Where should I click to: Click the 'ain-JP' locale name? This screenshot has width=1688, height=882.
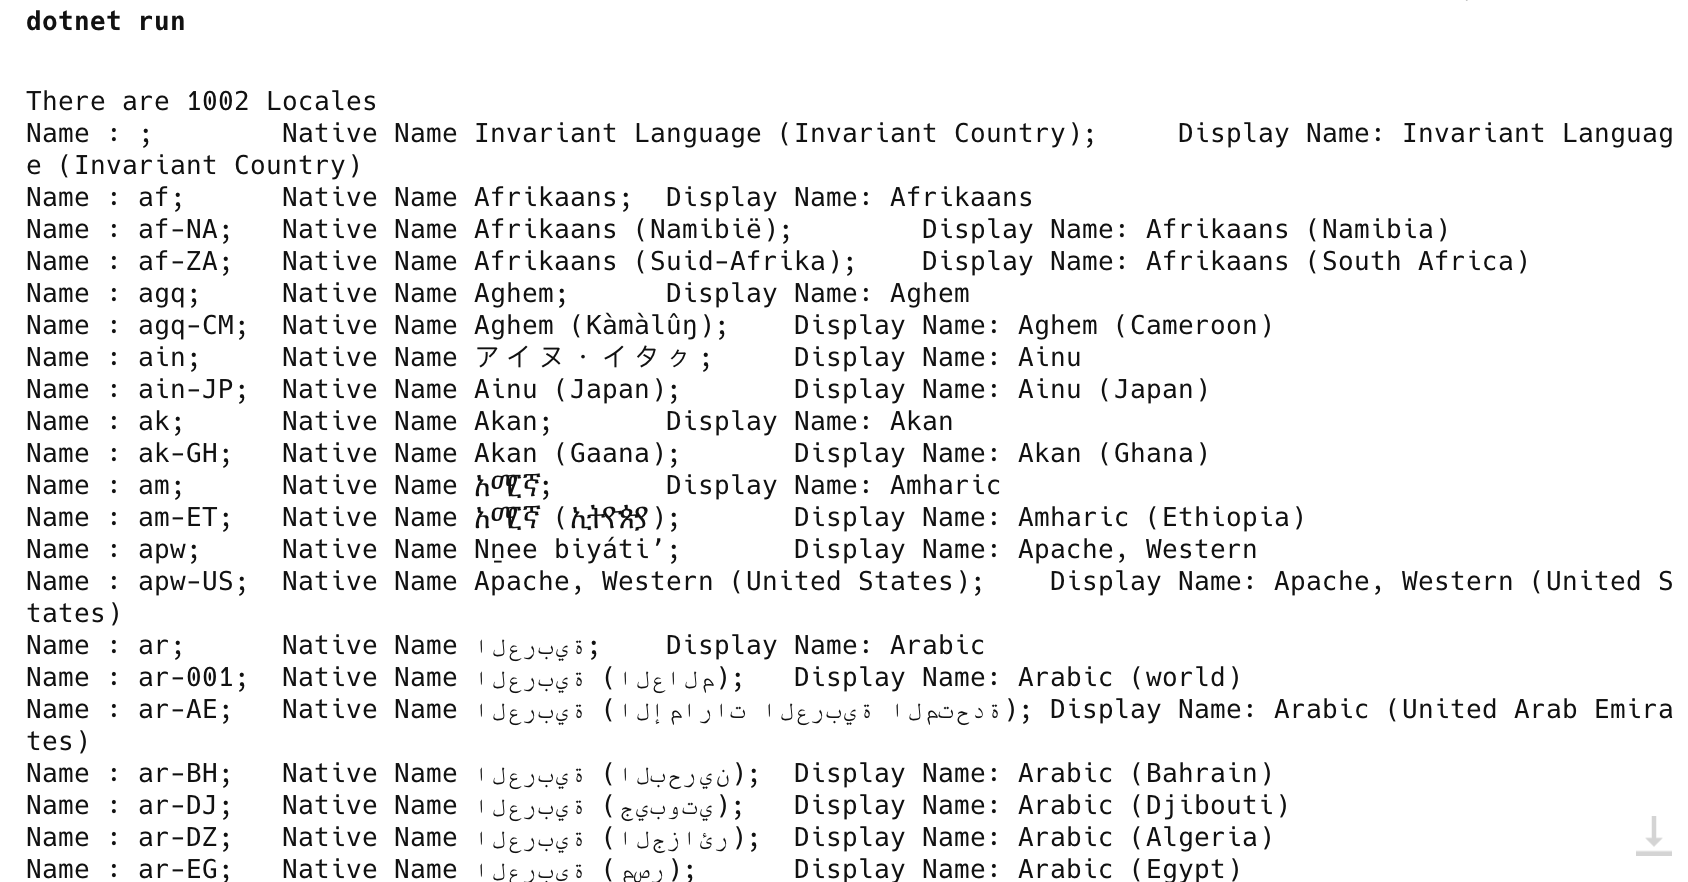tap(189, 389)
